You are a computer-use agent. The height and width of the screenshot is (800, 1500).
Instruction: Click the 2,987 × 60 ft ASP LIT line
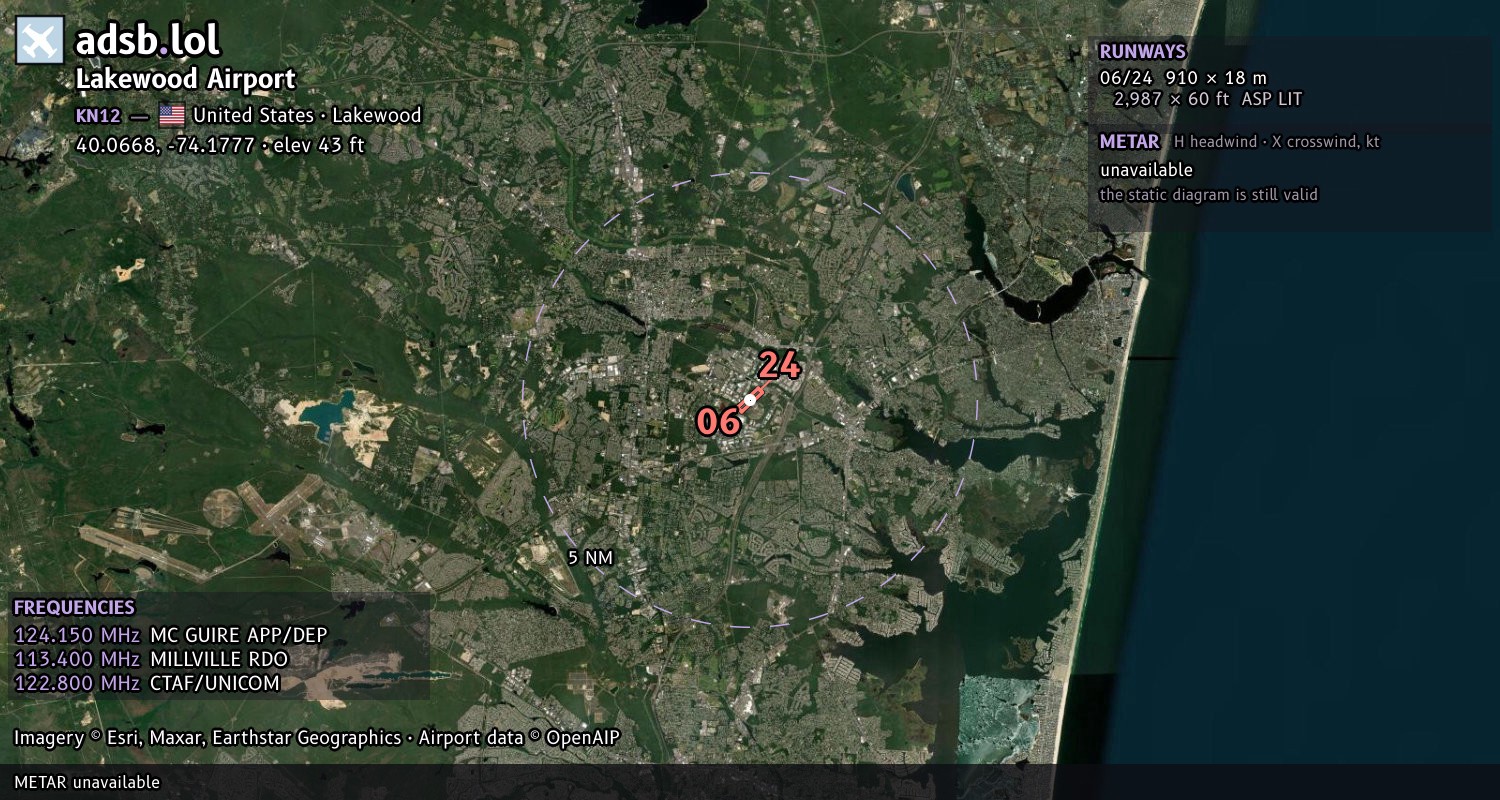[x=1208, y=99]
